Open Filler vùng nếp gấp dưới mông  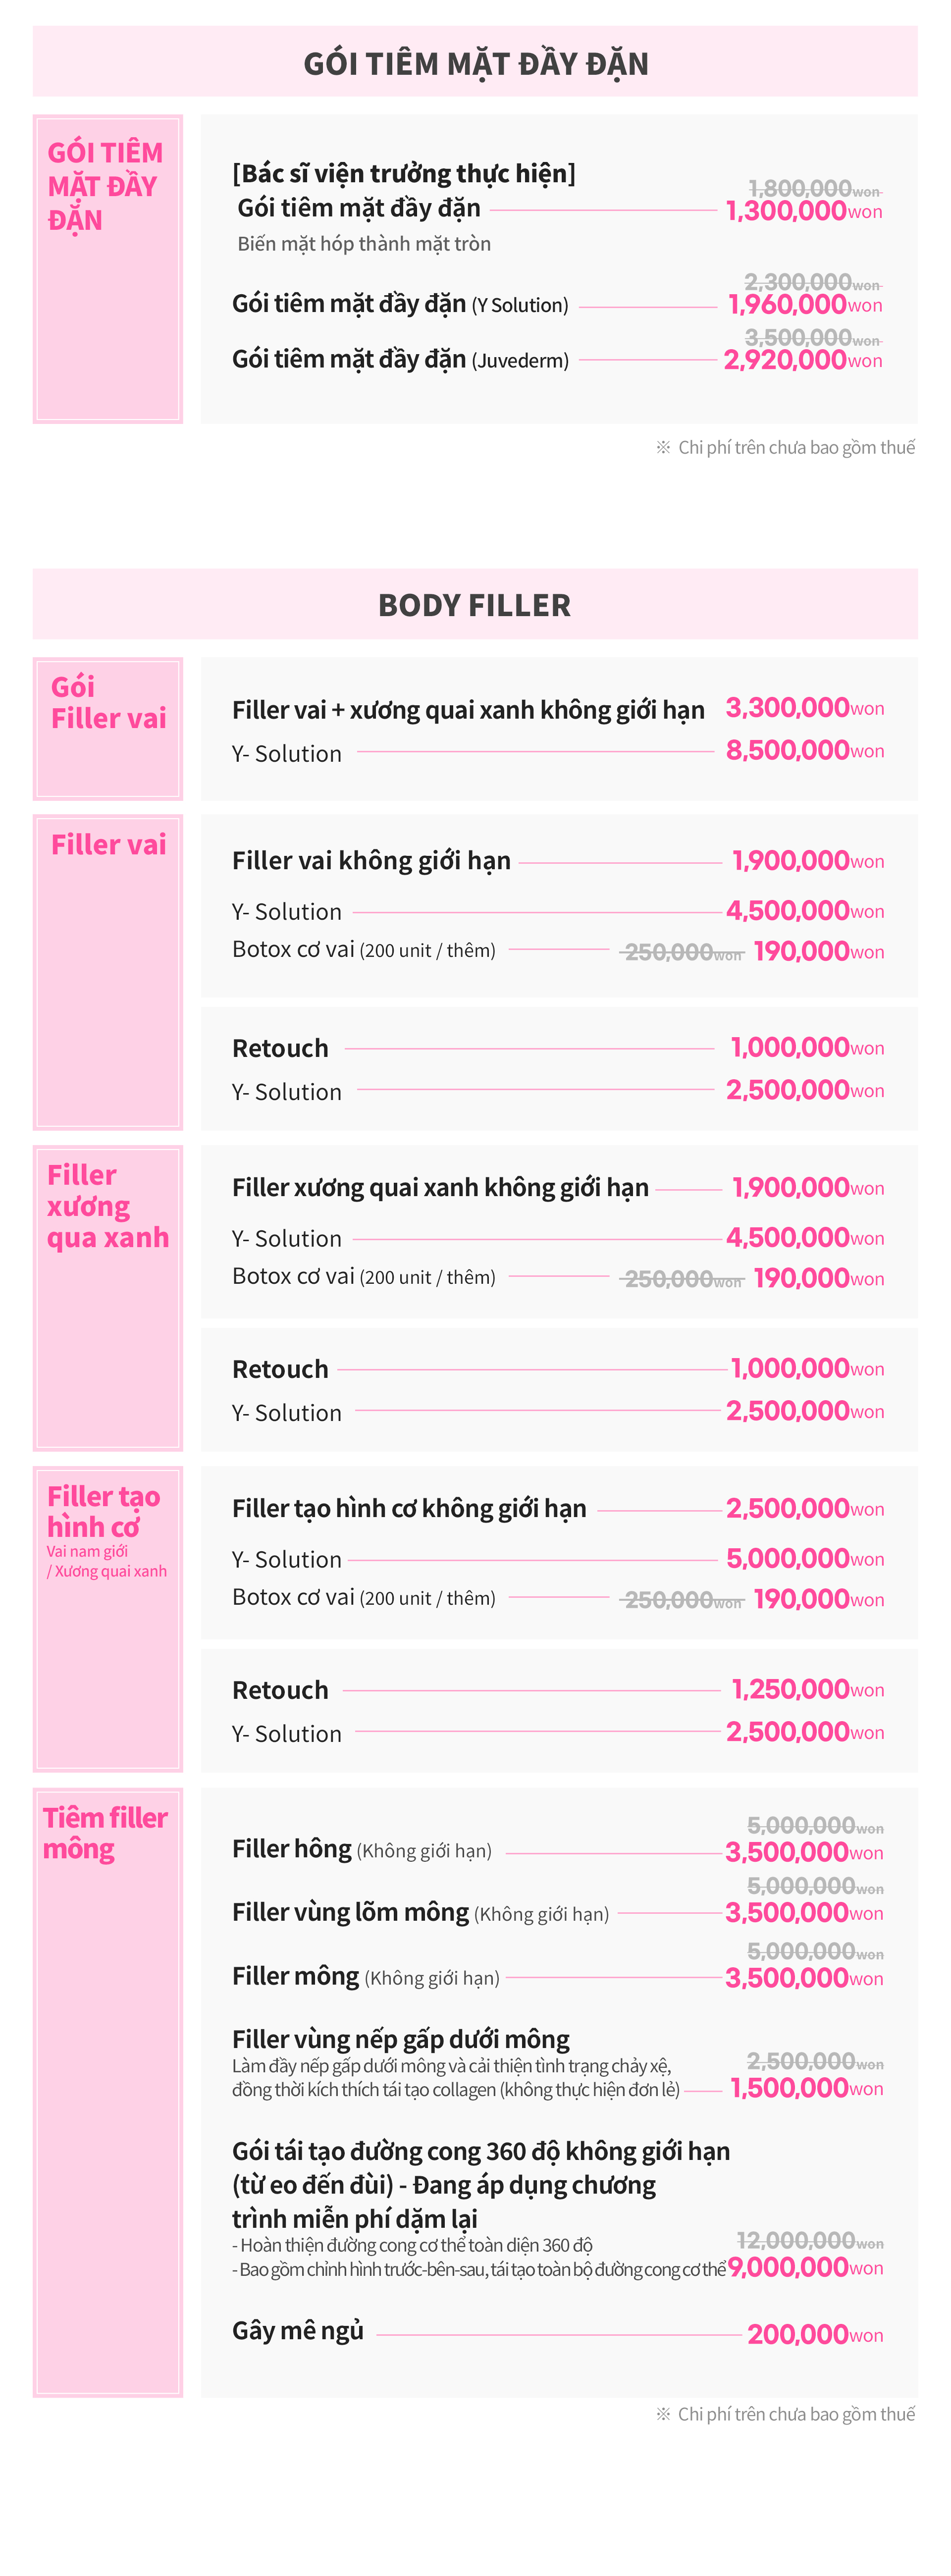[x=401, y=2039]
